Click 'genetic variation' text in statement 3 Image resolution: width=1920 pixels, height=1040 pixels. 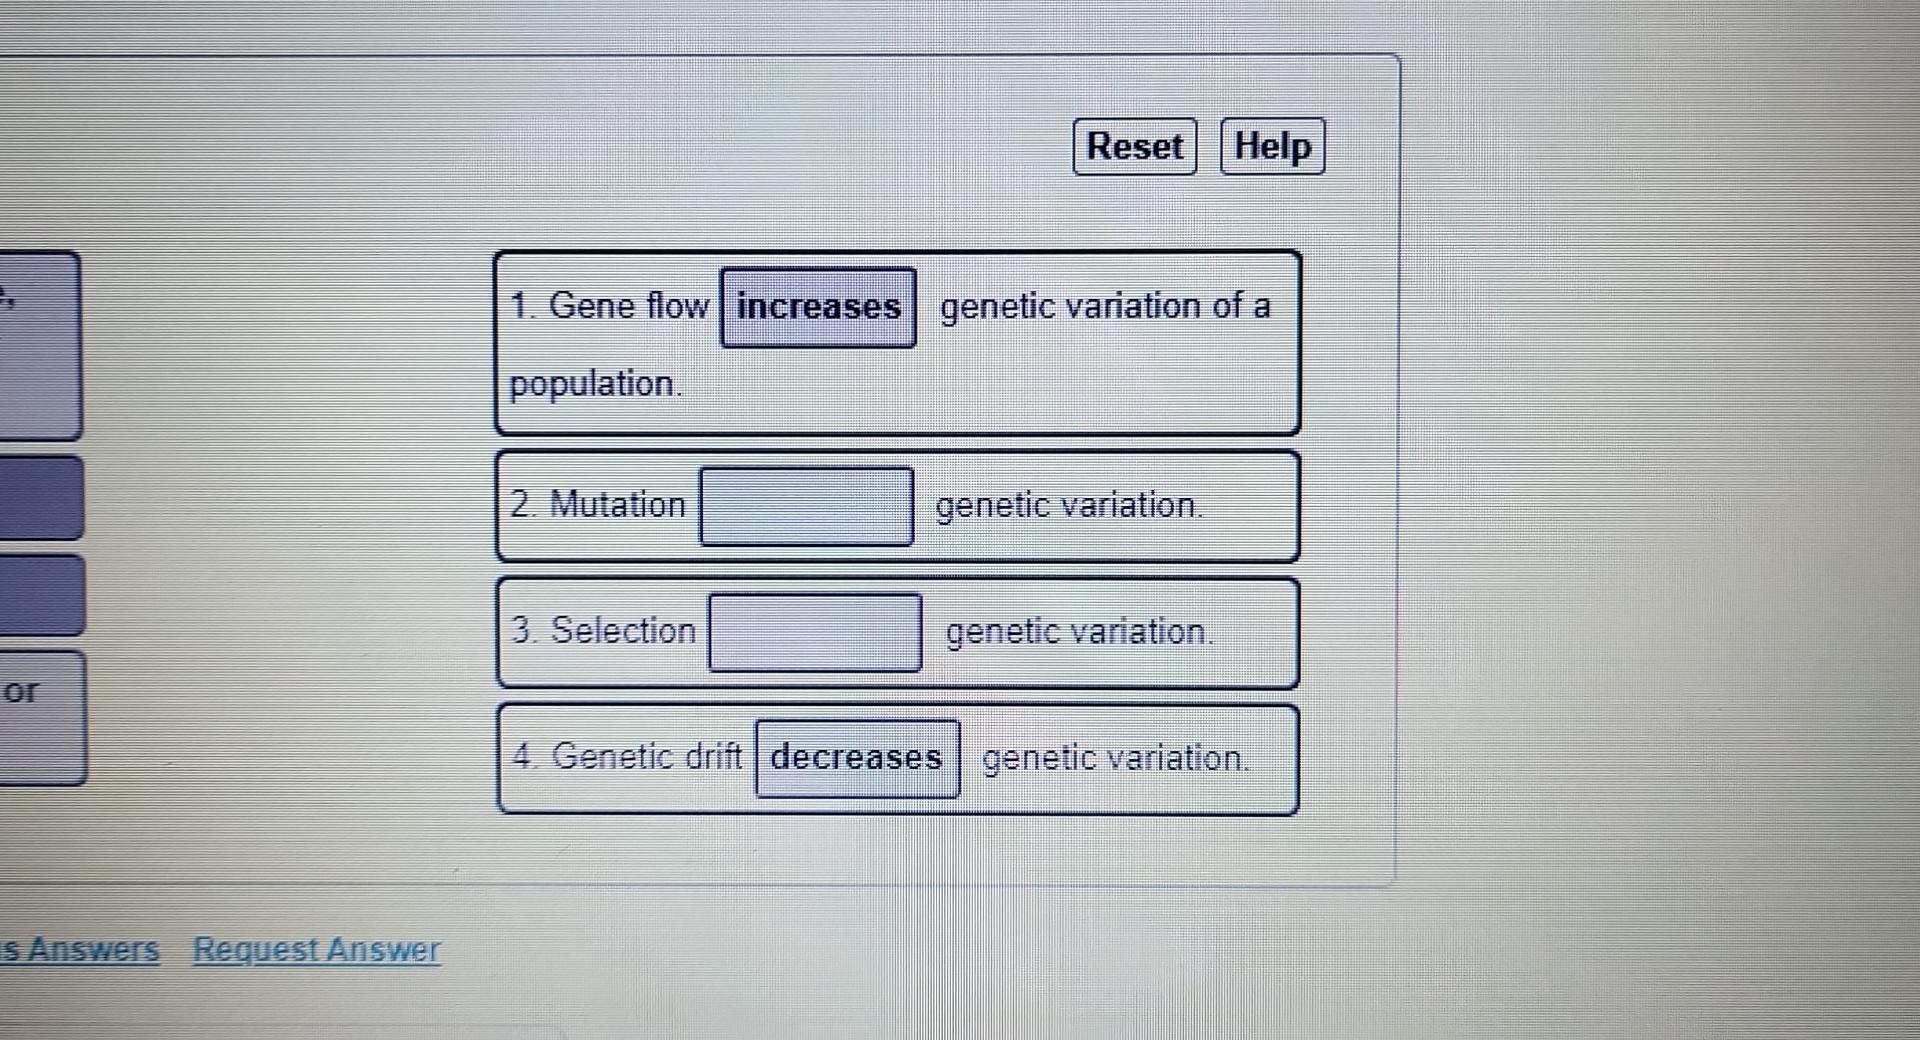click(1078, 630)
